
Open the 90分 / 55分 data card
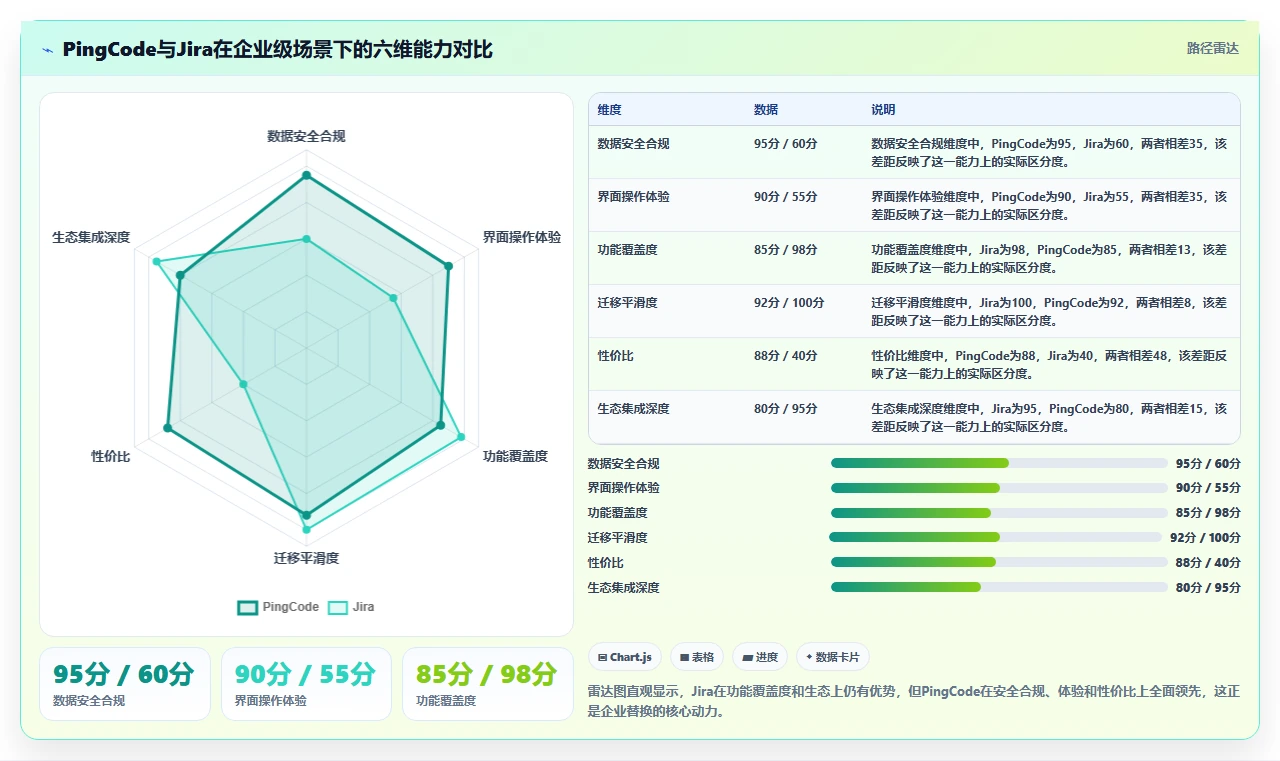click(306, 684)
